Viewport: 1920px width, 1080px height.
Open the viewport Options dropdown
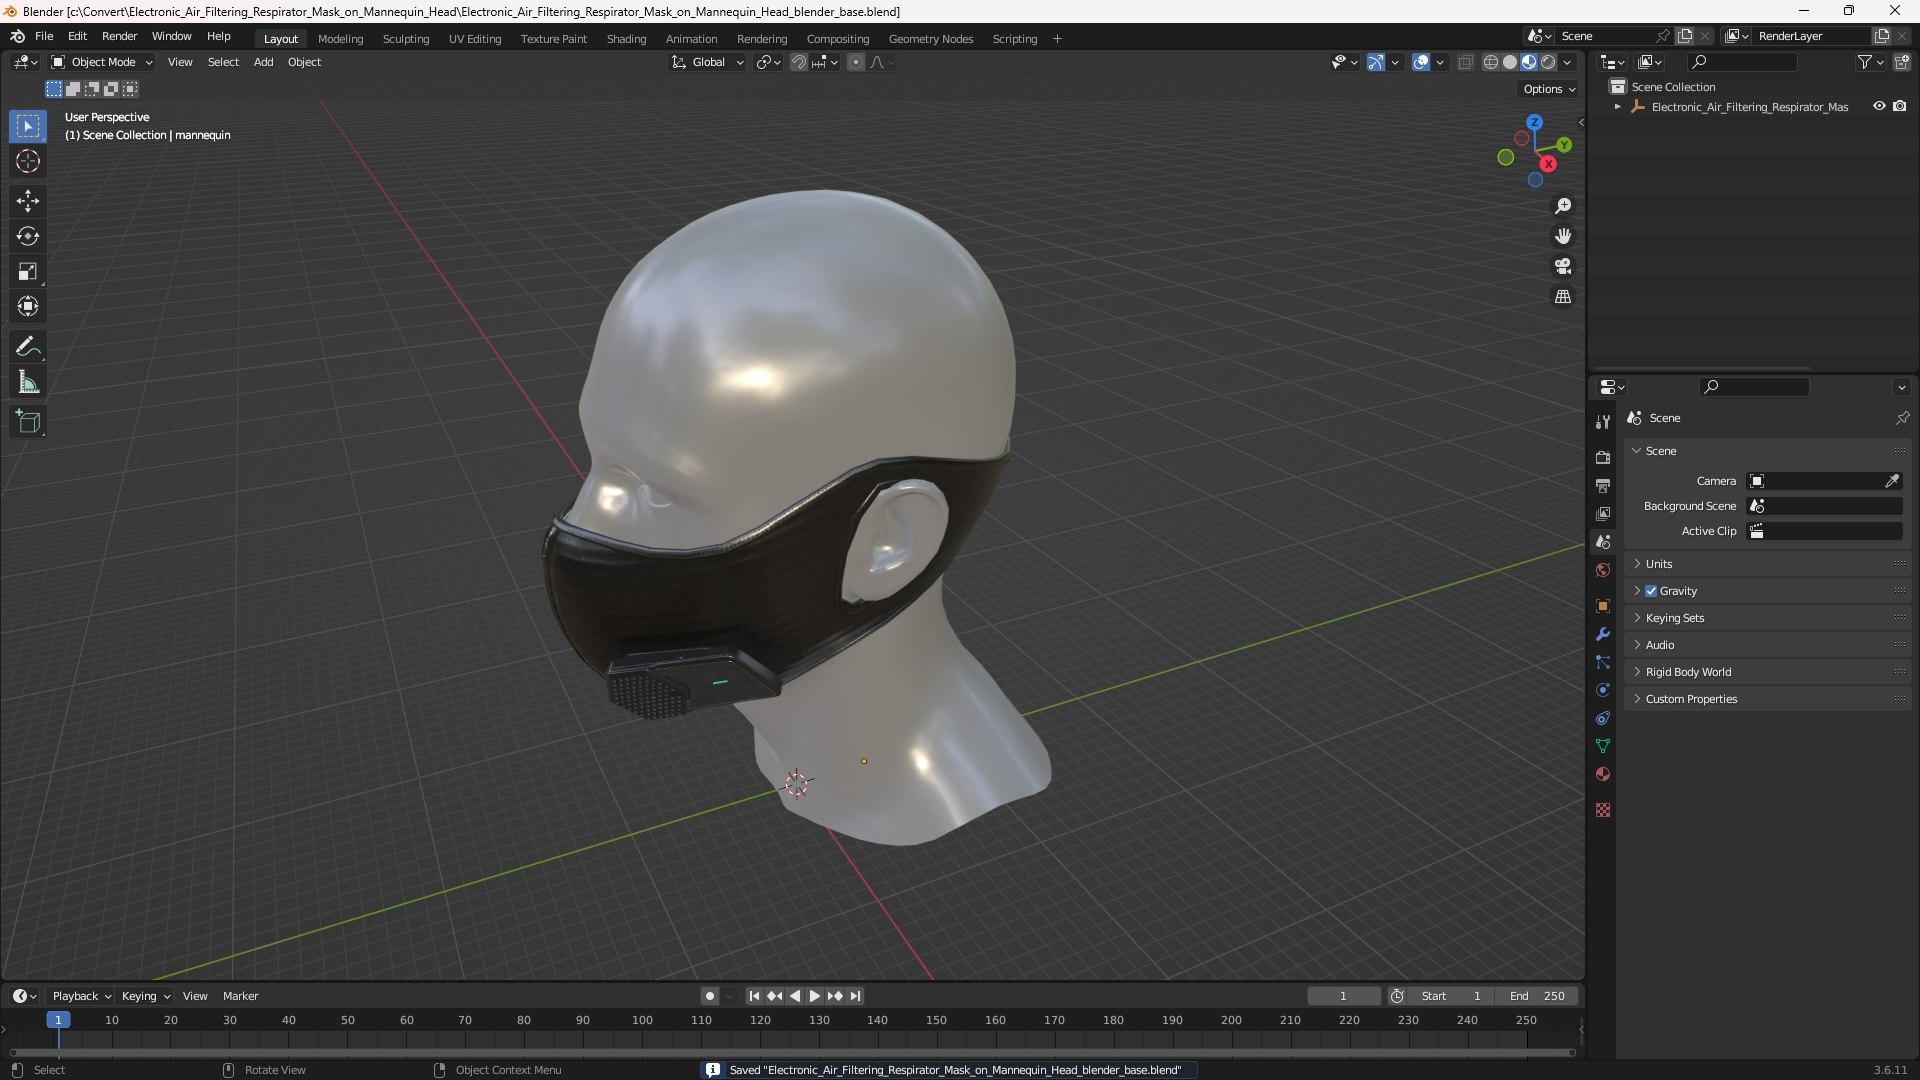[1549, 89]
